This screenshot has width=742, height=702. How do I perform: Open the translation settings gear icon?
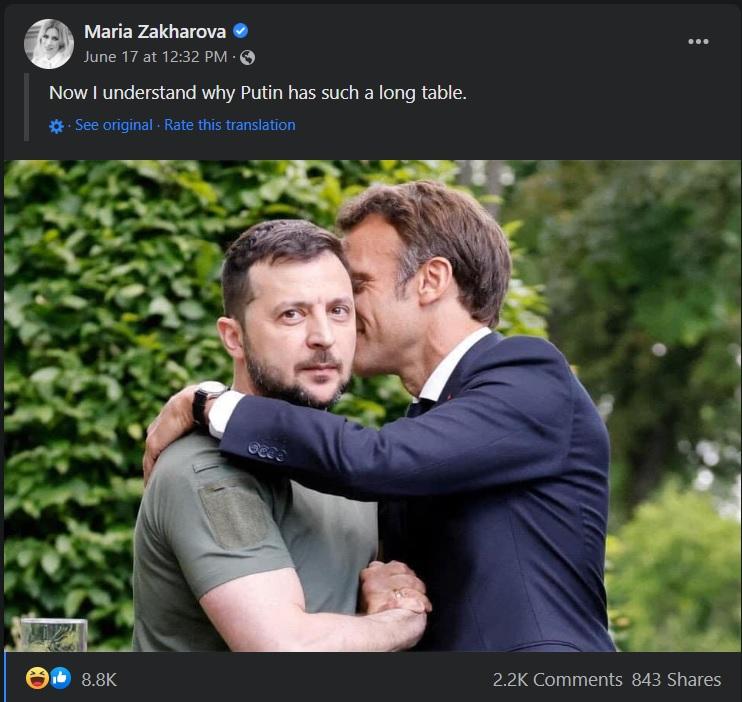[x=57, y=126]
